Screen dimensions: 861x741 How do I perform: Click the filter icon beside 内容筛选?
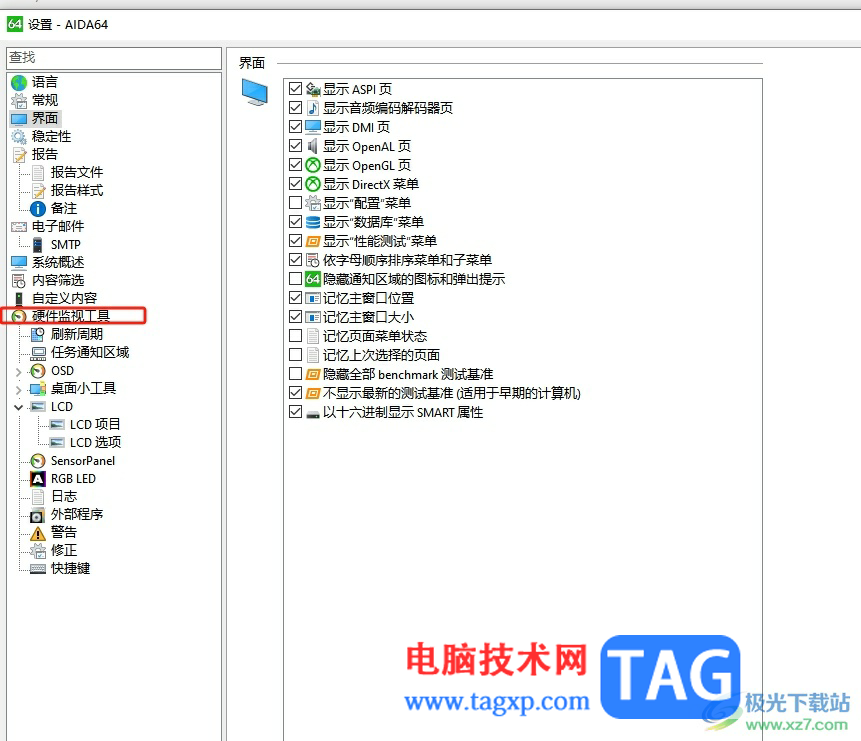coord(19,281)
